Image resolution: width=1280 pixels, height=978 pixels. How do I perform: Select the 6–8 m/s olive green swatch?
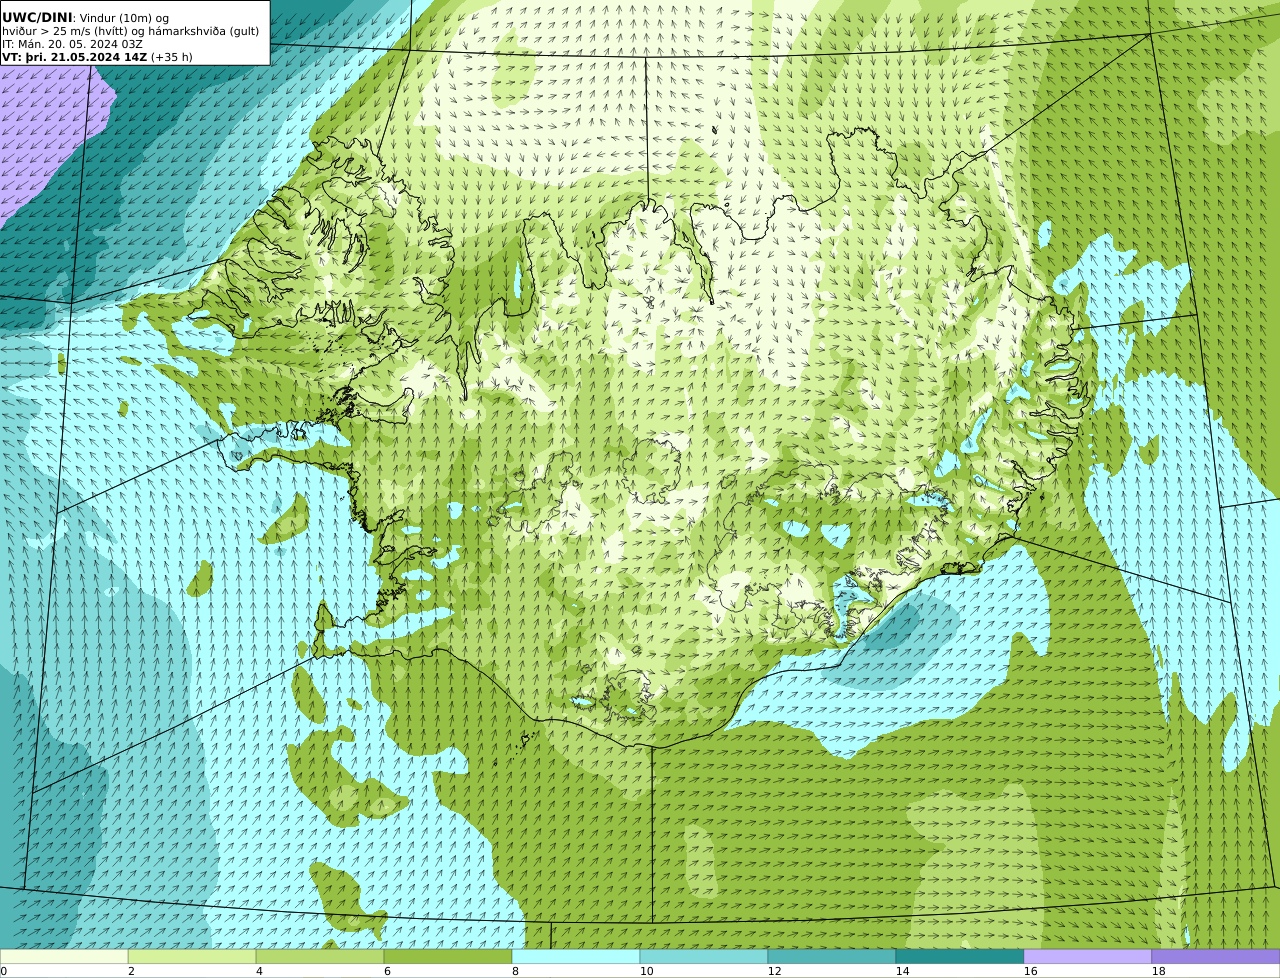tap(448, 956)
